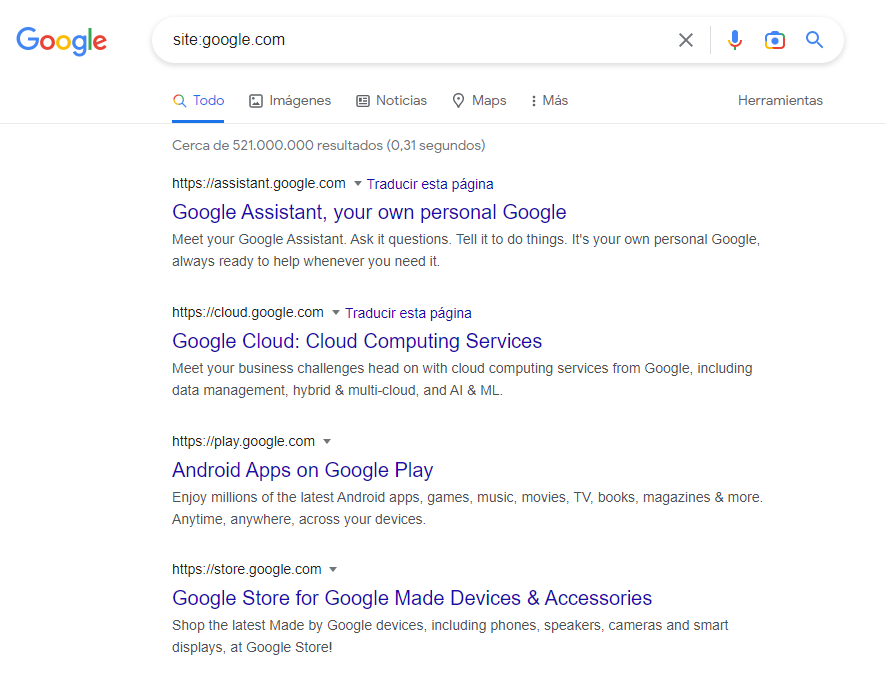Go to the Maps tab
The image size is (886, 679).
click(x=479, y=101)
